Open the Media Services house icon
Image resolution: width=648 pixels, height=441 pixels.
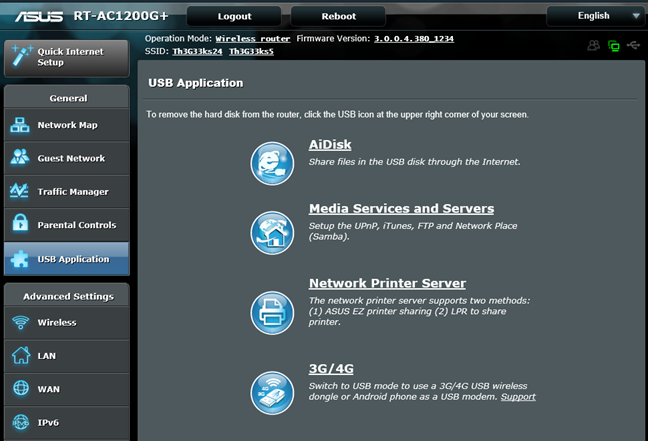click(272, 233)
